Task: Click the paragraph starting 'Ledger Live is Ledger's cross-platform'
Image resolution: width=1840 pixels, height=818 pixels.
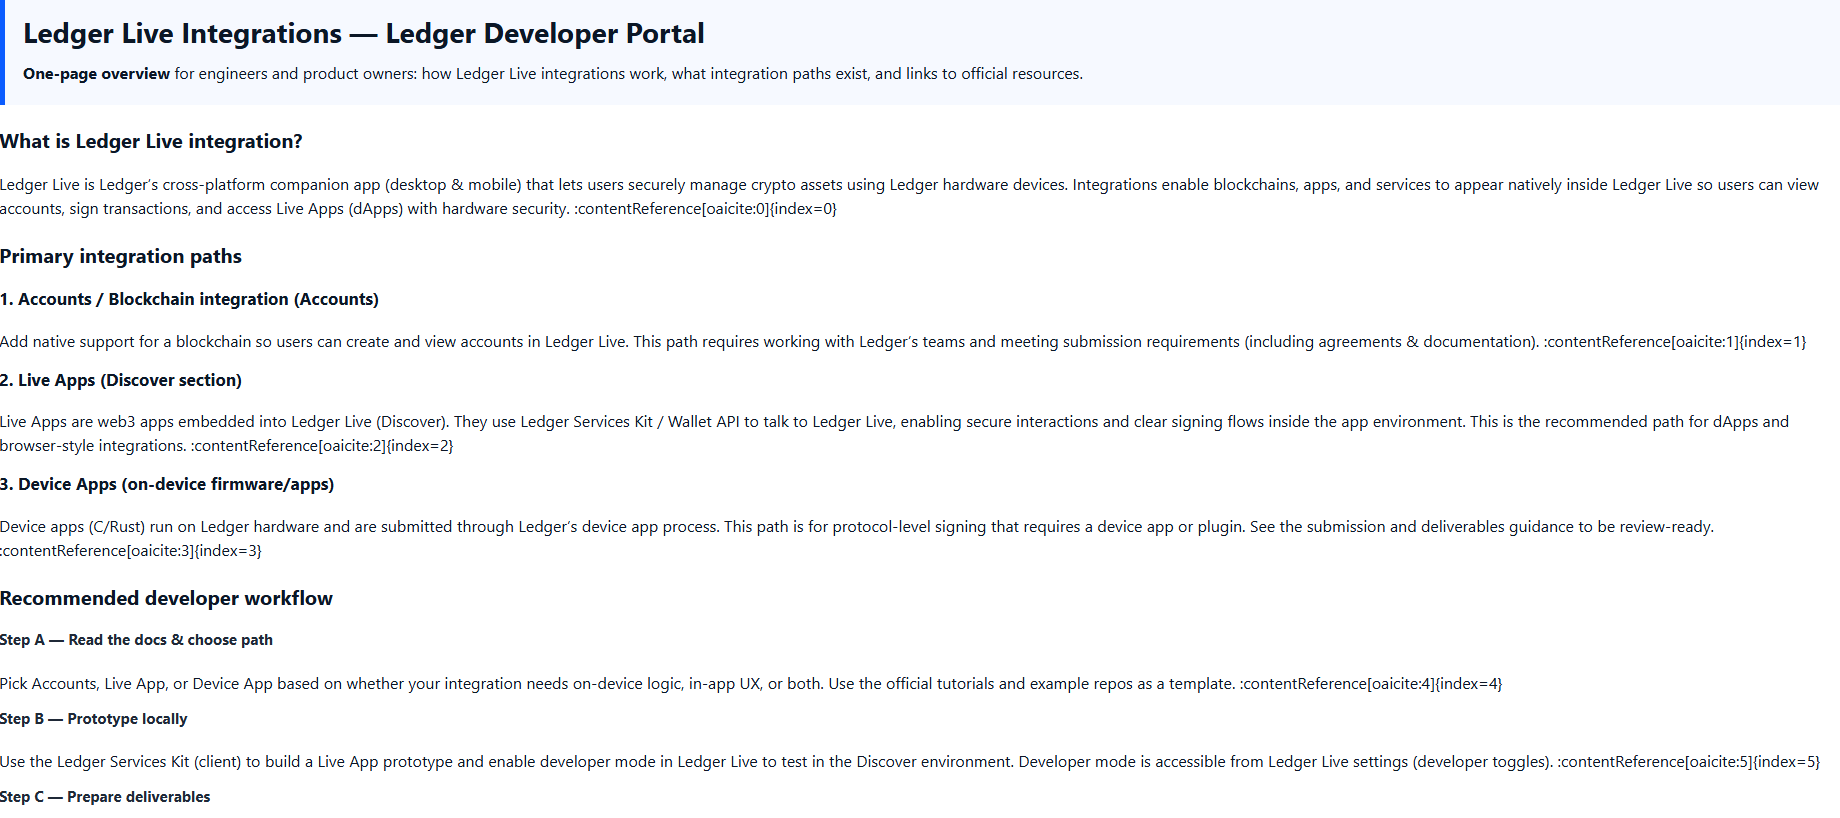Action: [910, 197]
